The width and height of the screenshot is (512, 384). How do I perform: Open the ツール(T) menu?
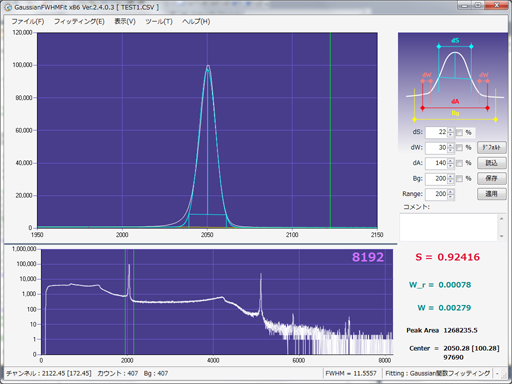point(159,21)
